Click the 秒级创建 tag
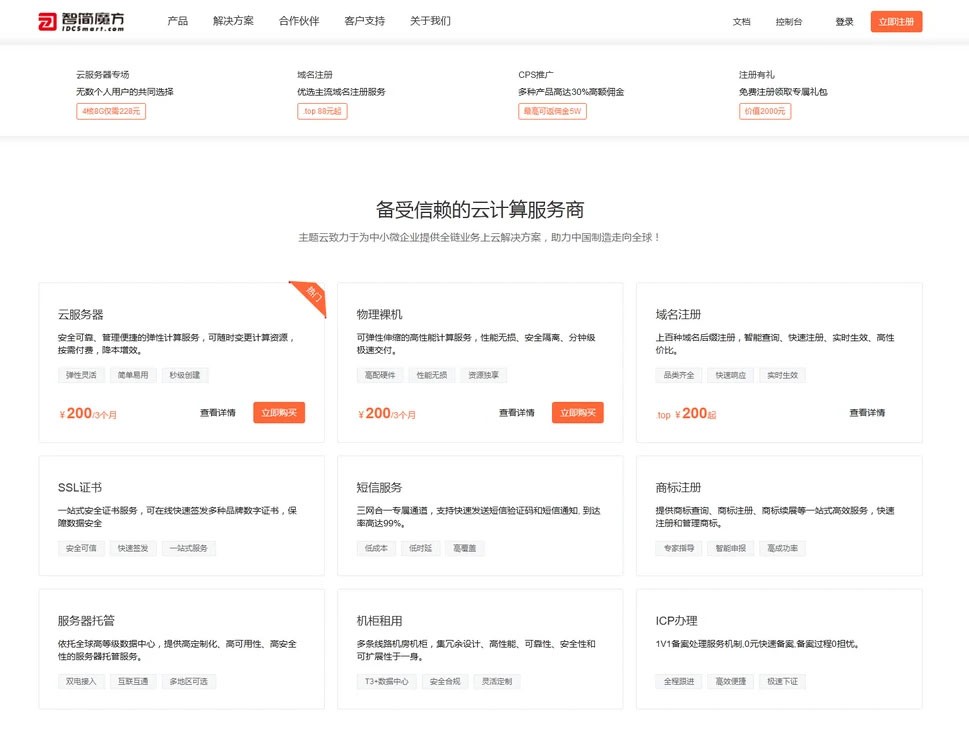The width and height of the screenshot is (969, 733). pos(185,375)
